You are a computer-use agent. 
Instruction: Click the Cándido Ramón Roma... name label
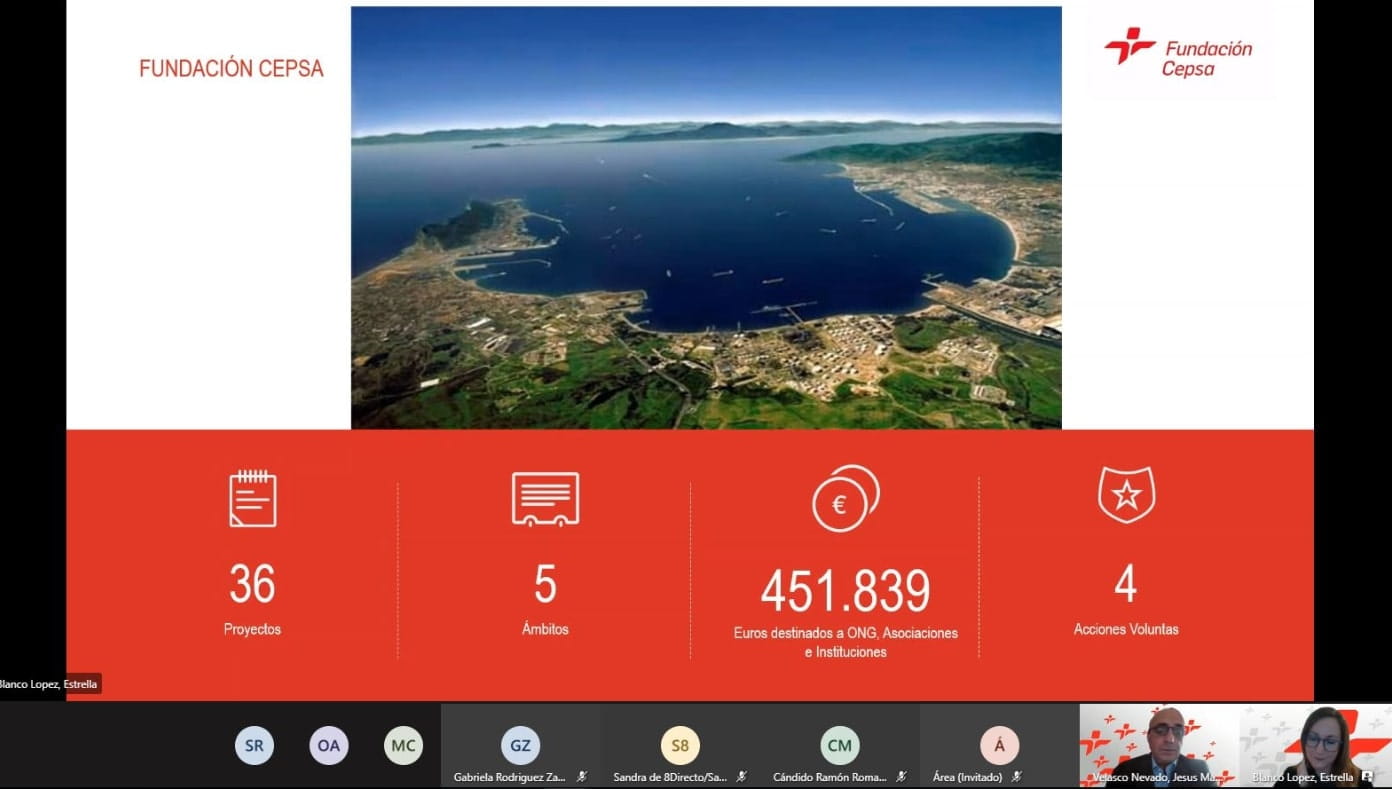[830, 777]
